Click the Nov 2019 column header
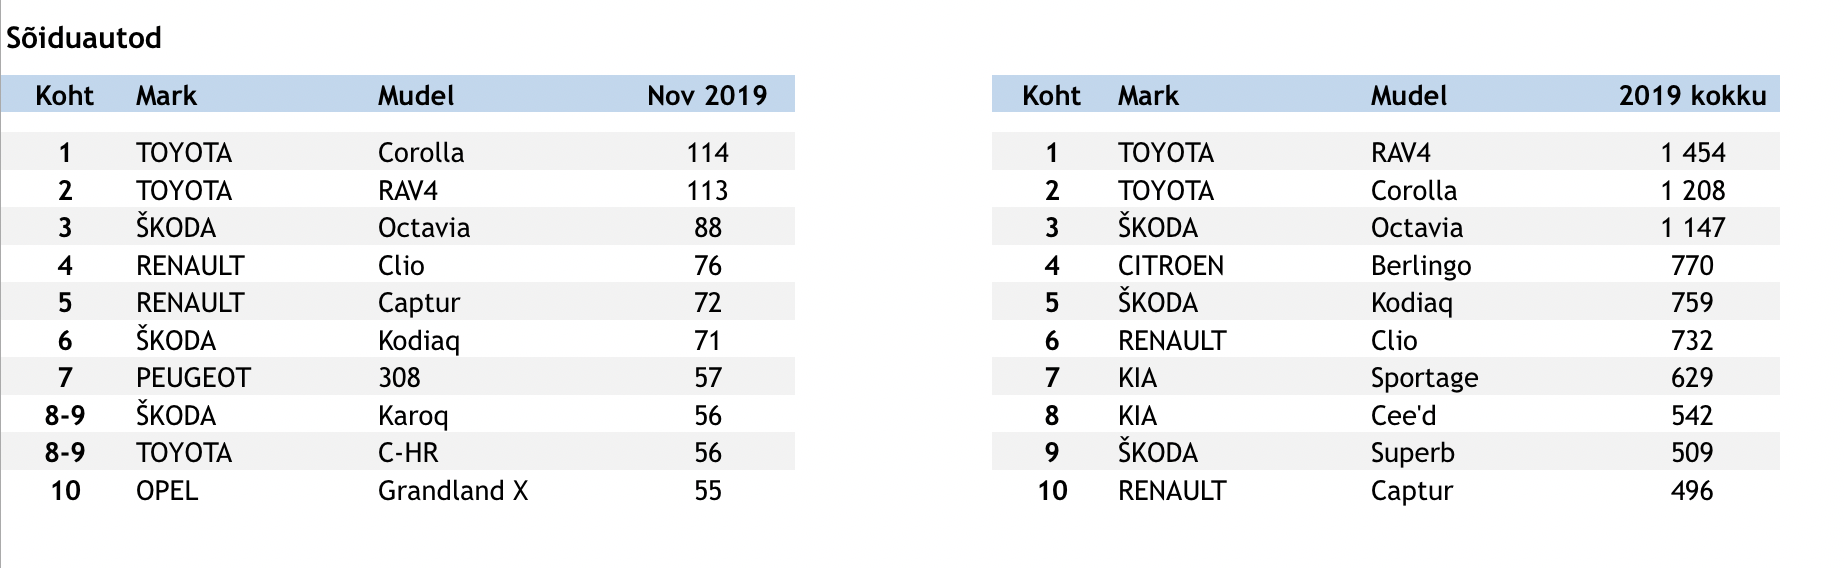Viewport: 1844px width, 568px height. (x=707, y=96)
